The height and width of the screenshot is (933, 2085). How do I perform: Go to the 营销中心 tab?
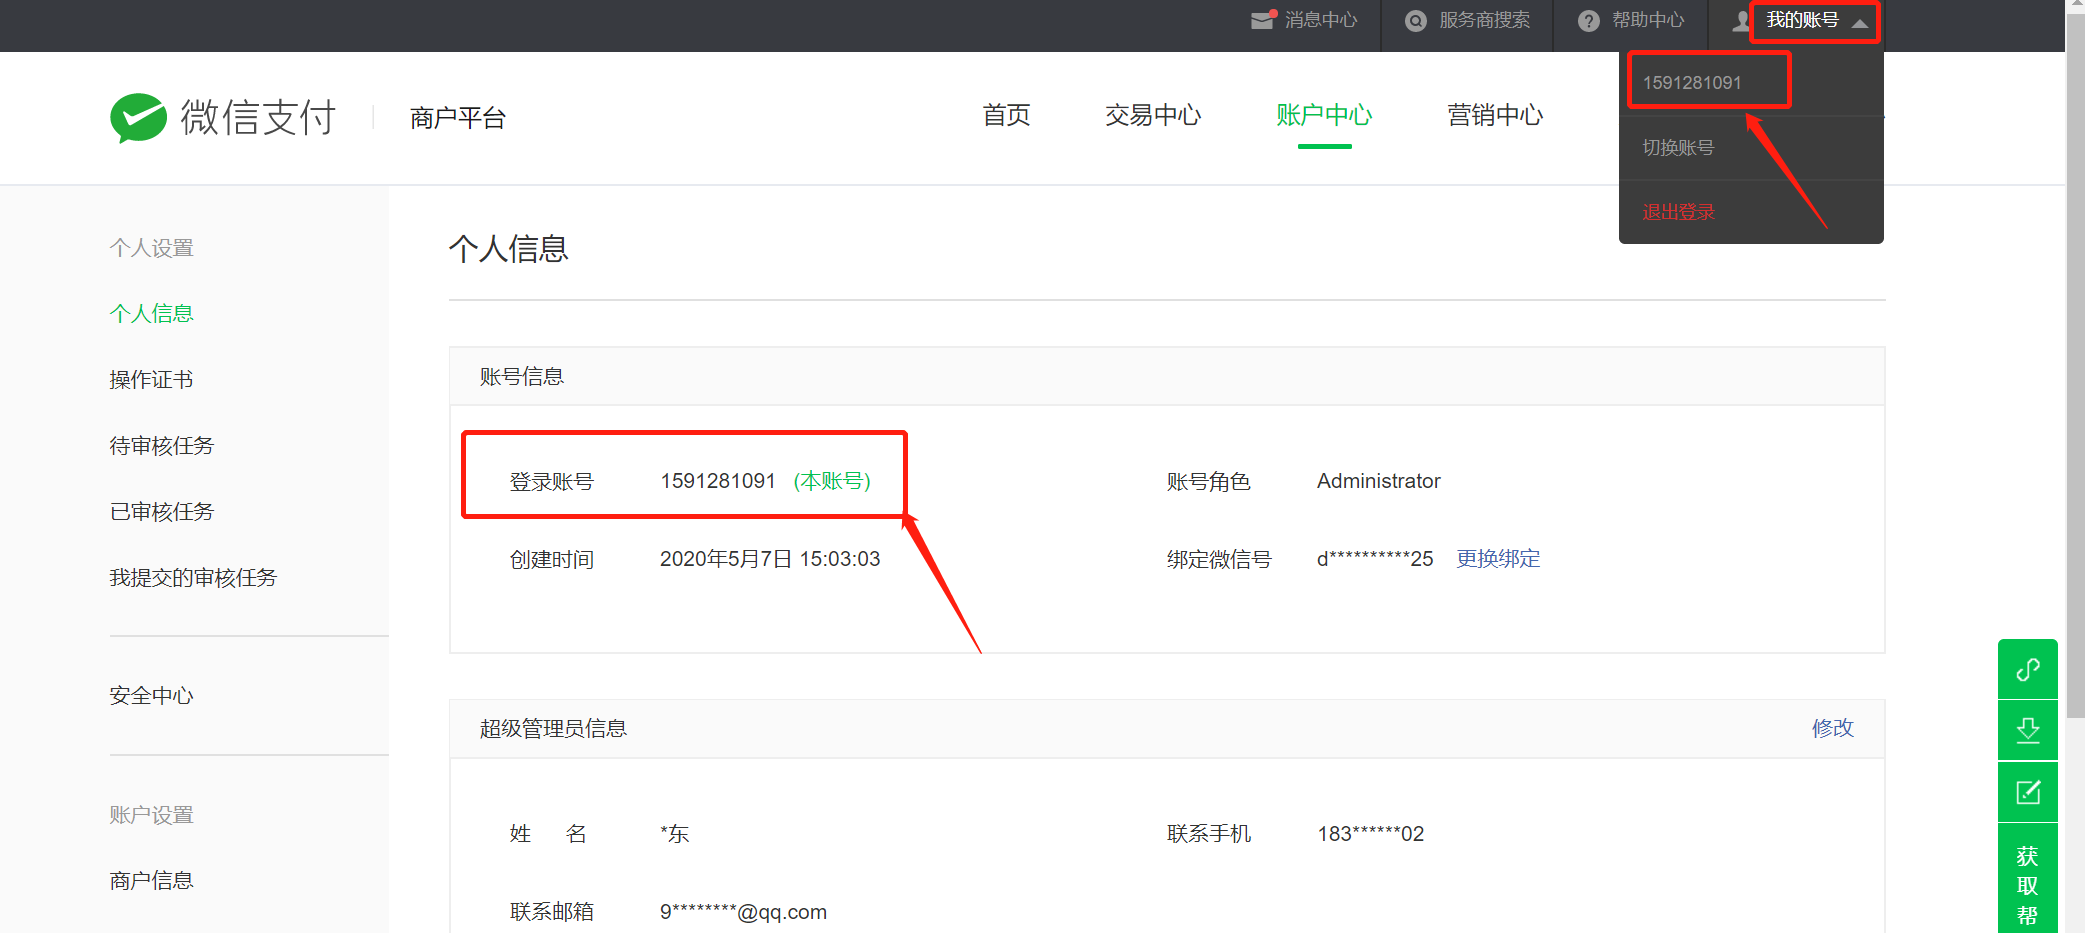pyautogui.click(x=1495, y=115)
